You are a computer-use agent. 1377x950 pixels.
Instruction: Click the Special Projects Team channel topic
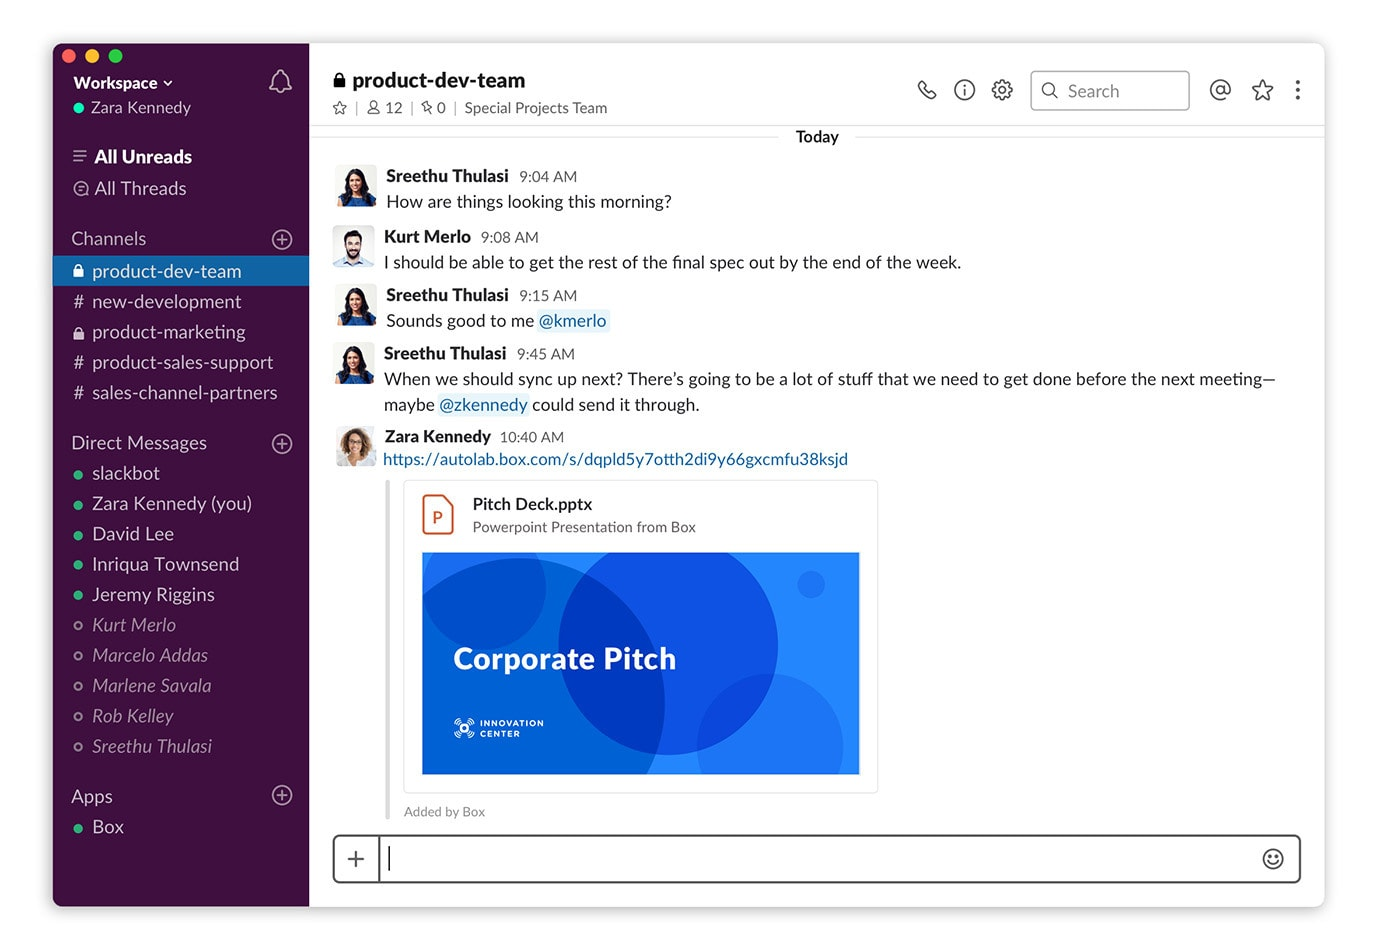click(535, 108)
